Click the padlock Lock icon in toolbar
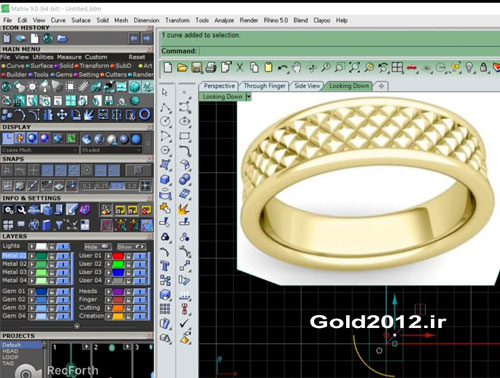 (x=483, y=68)
